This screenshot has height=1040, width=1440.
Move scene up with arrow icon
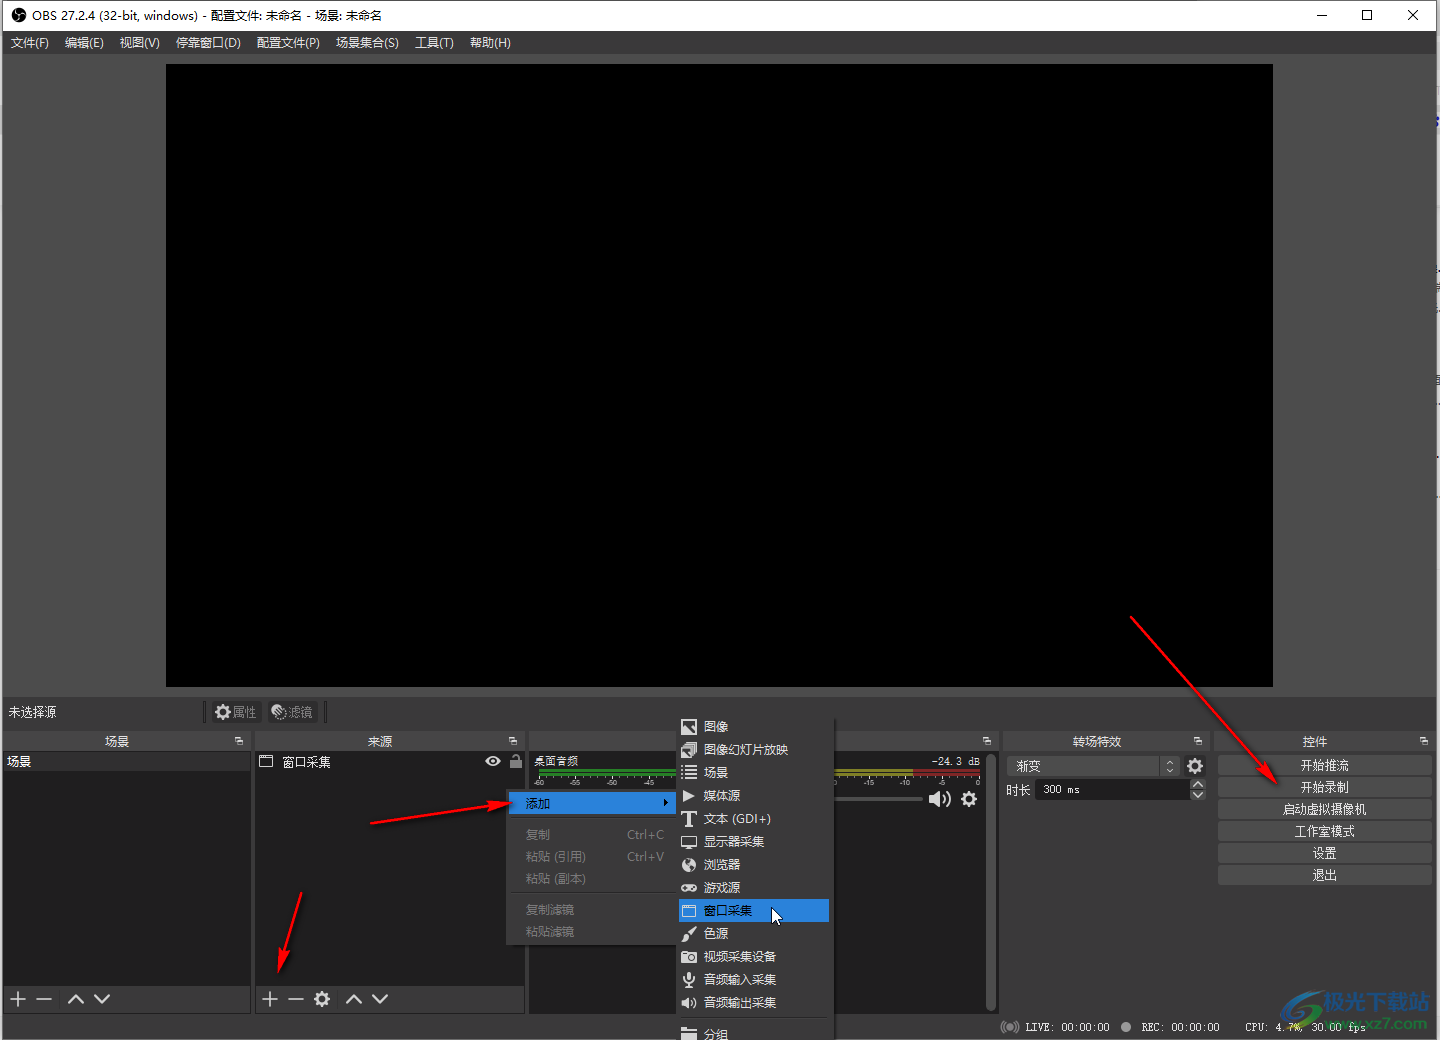(76, 999)
